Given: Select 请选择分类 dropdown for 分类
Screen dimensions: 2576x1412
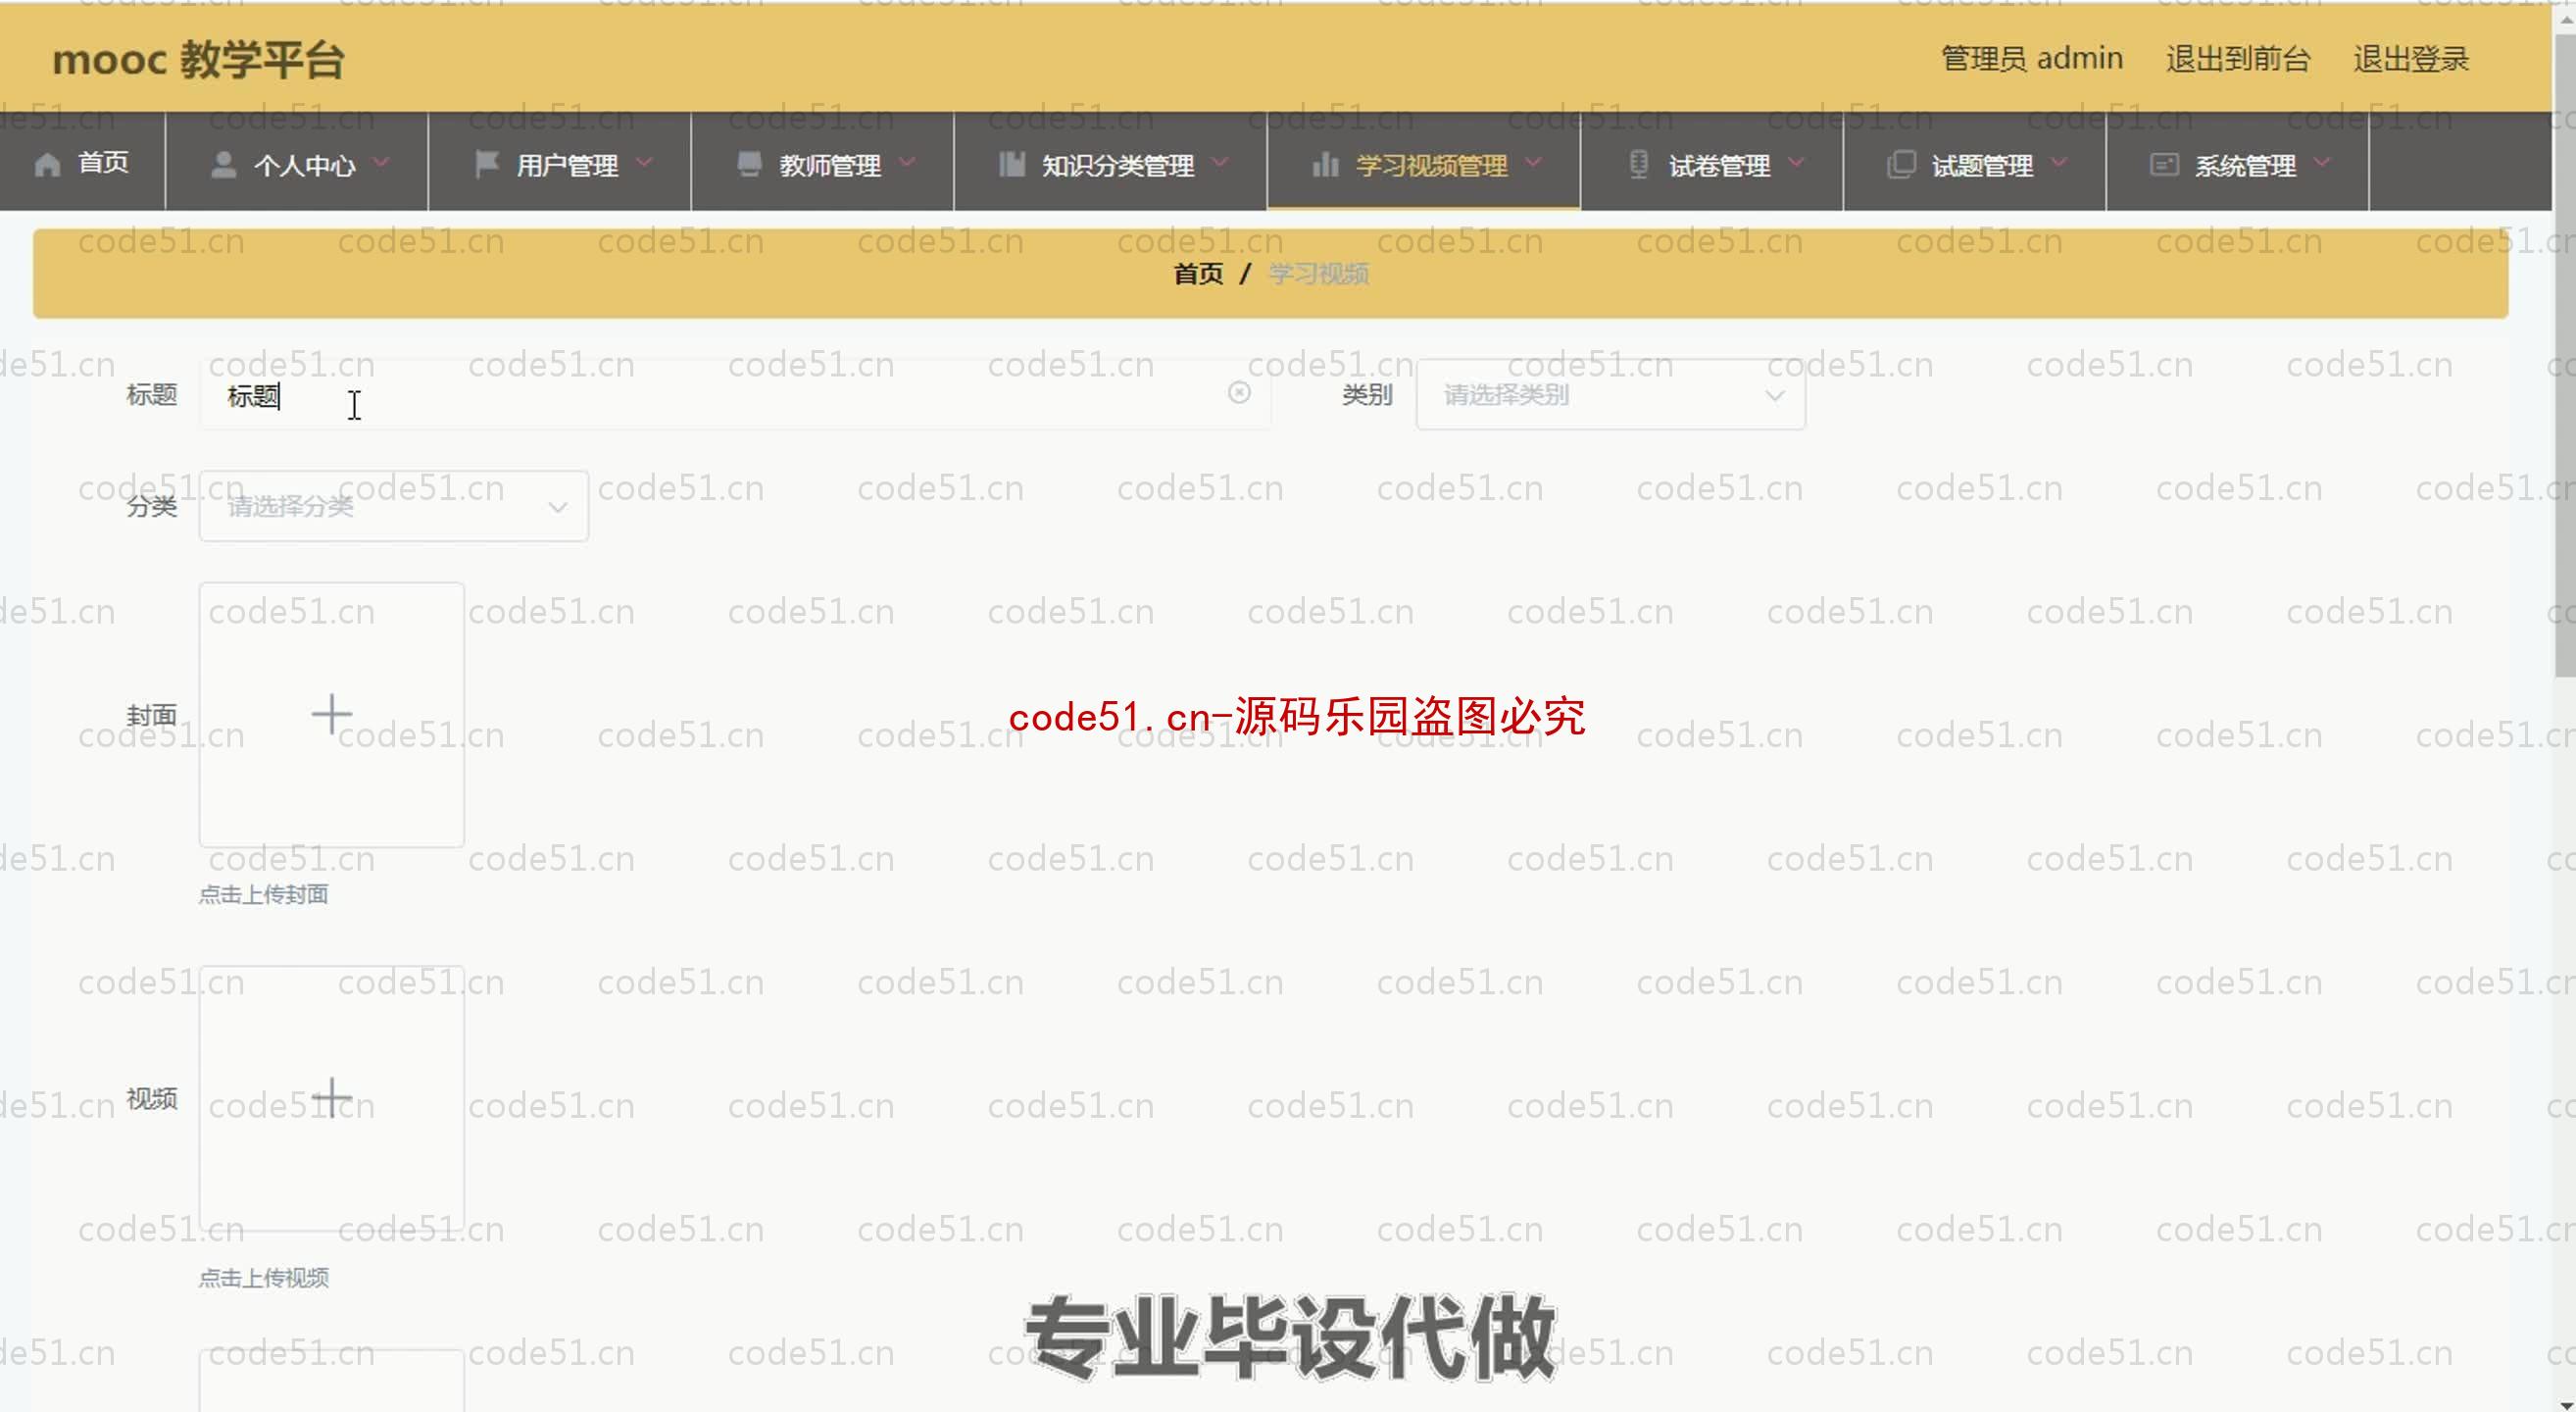Looking at the screenshot, I should pos(391,508).
